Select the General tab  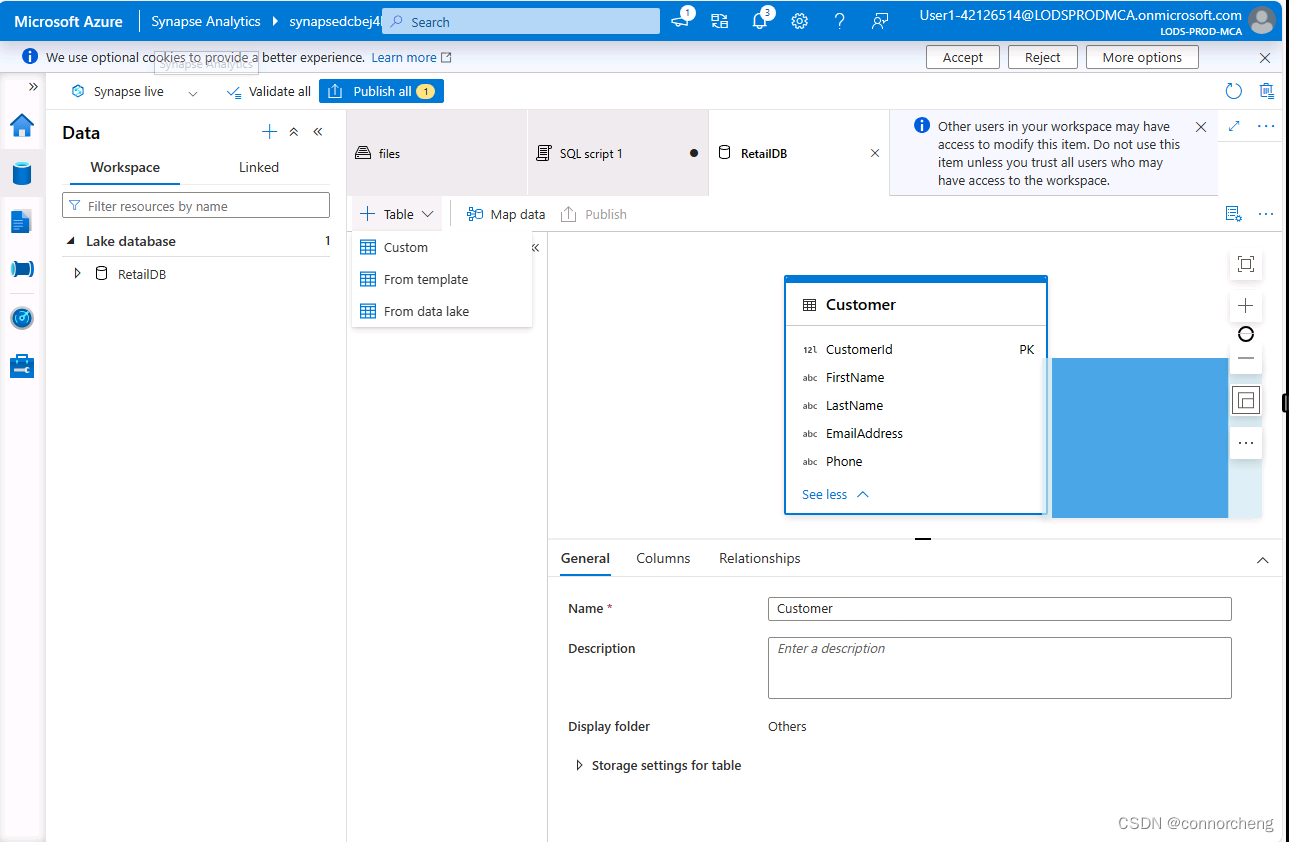tap(585, 558)
